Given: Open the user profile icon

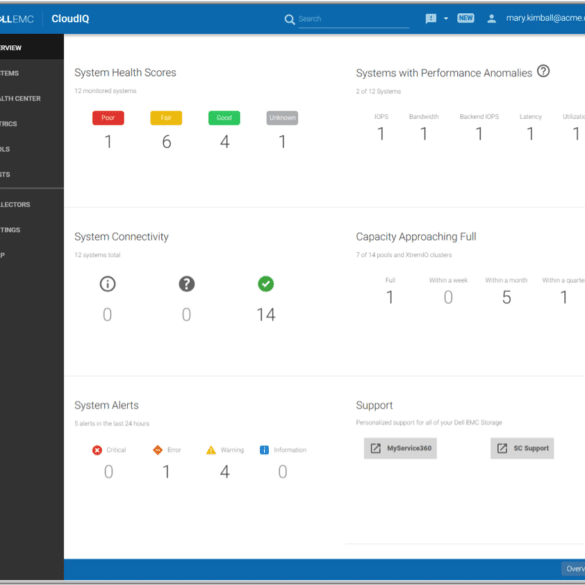Looking at the screenshot, I should tap(491, 19).
